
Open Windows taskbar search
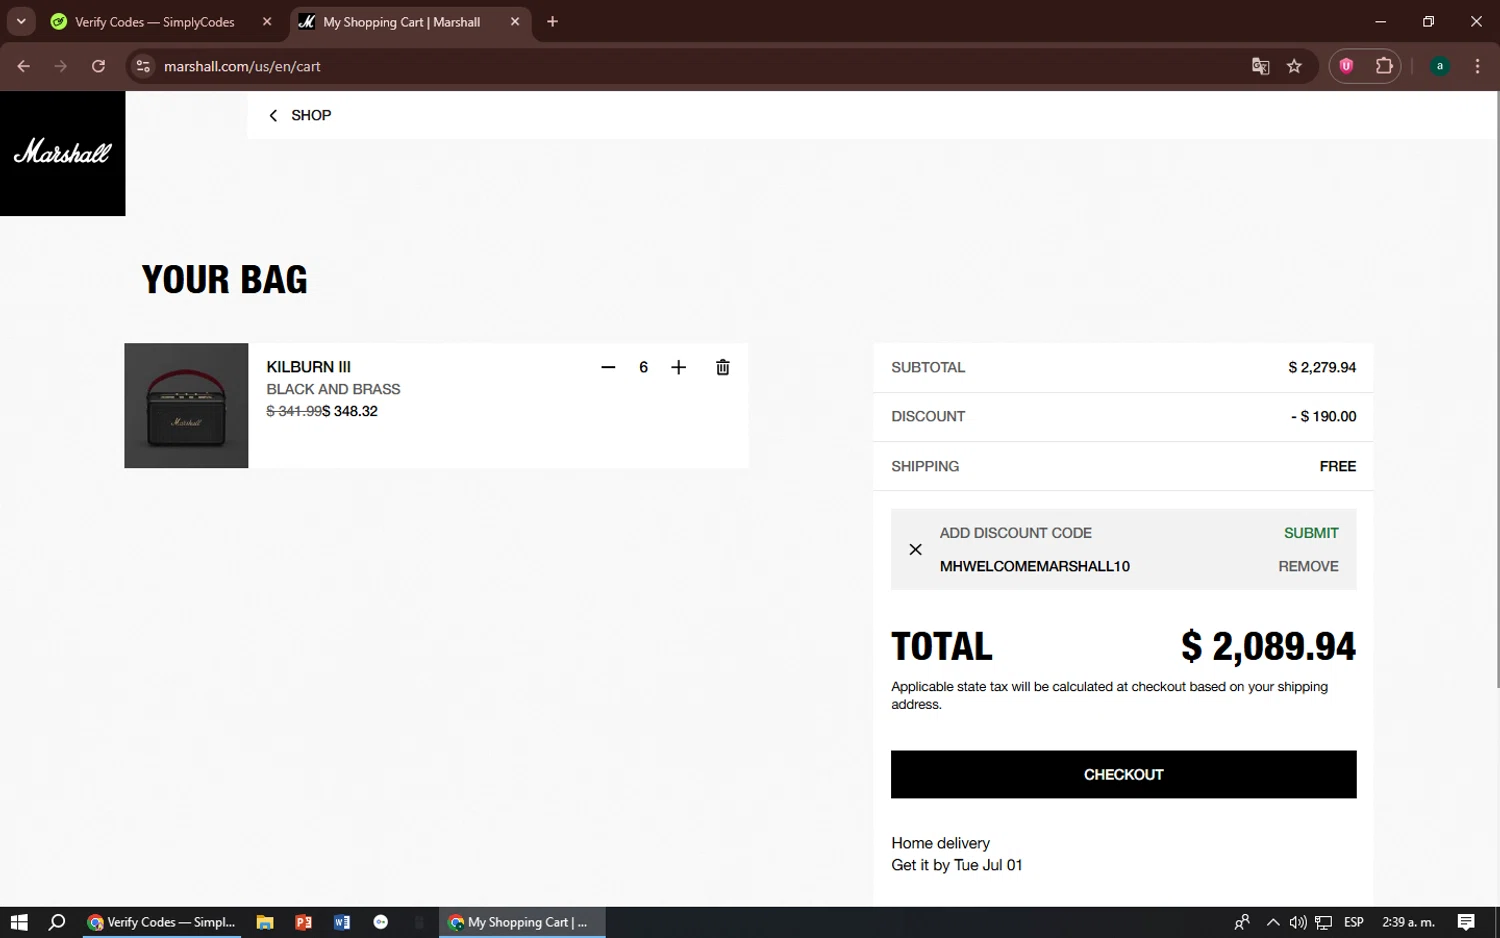(x=57, y=922)
